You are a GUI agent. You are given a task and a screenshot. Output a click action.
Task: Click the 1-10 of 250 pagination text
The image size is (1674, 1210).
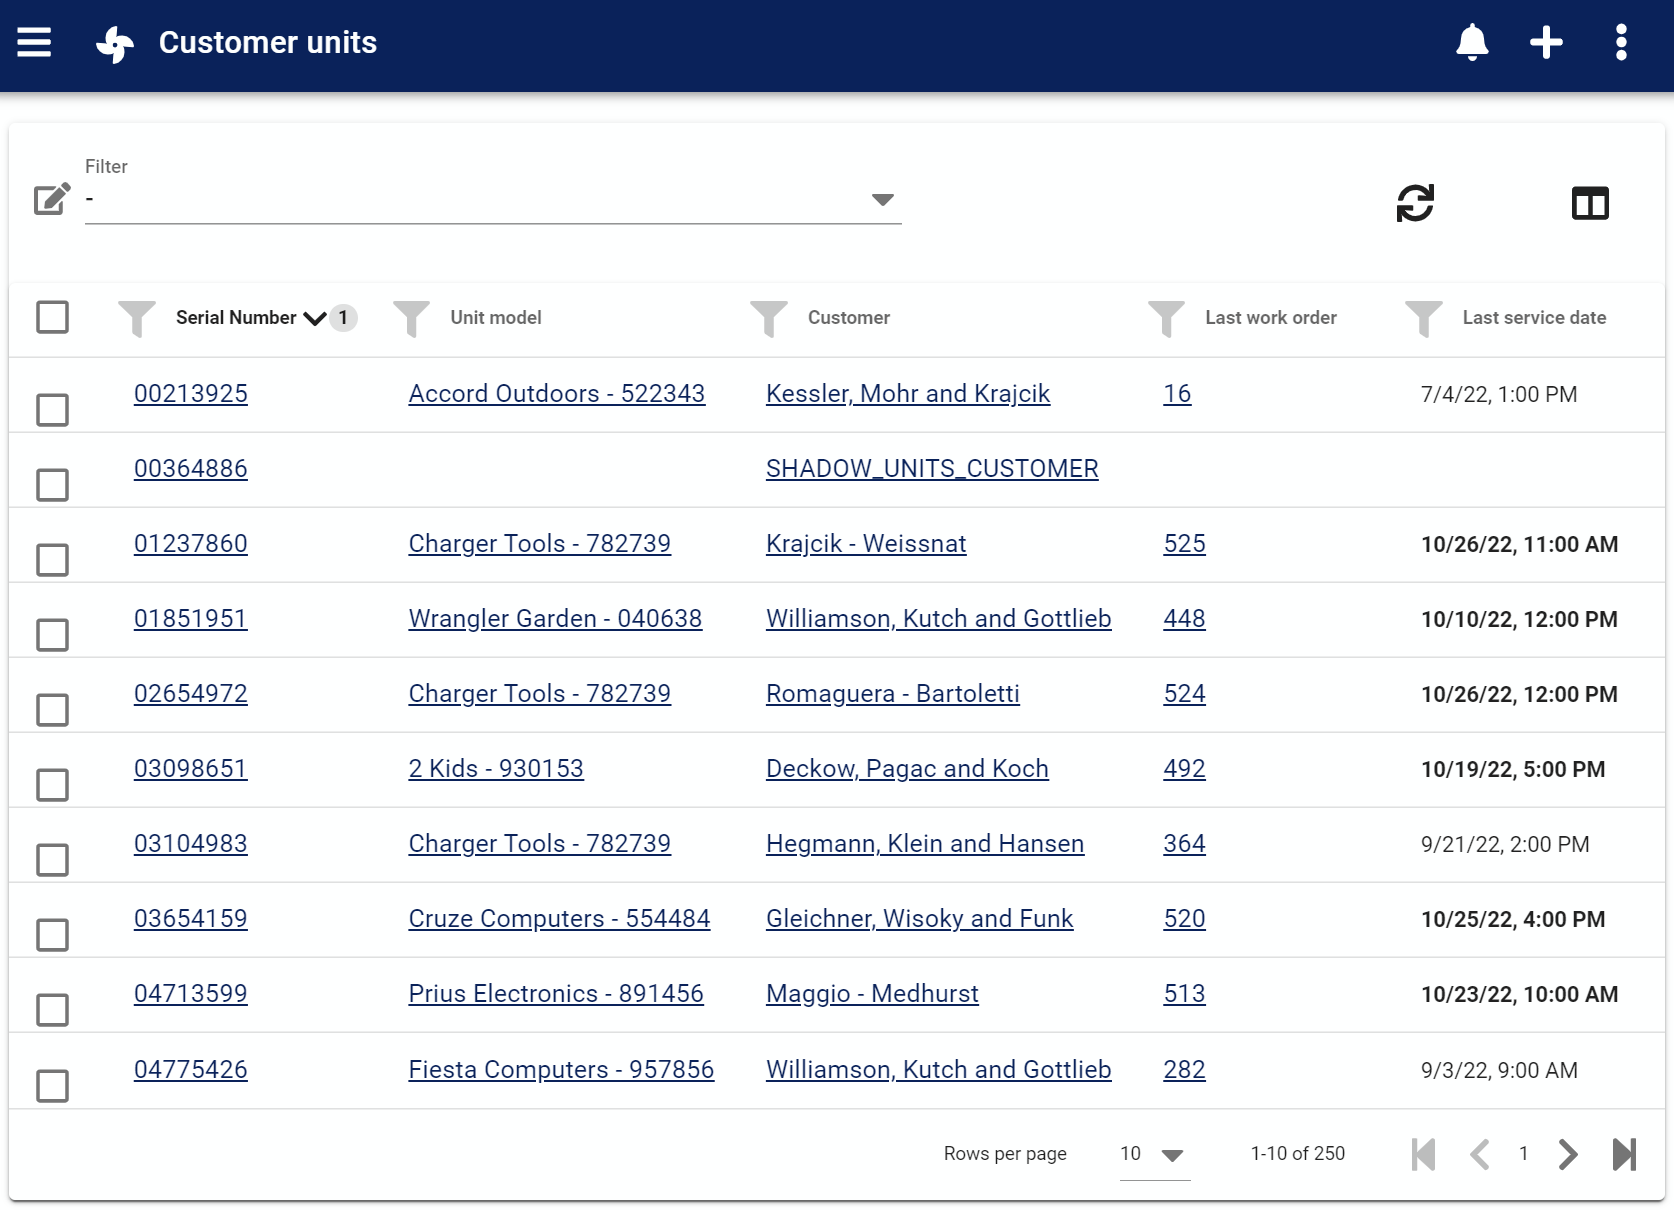pyautogui.click(x=1297, y=1153)
